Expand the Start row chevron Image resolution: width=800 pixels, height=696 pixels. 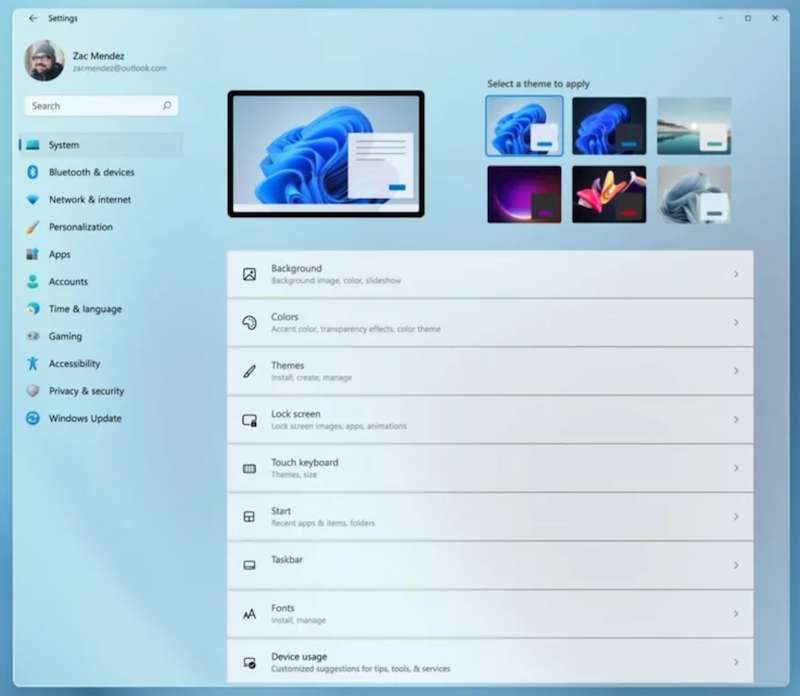[736, 517]
